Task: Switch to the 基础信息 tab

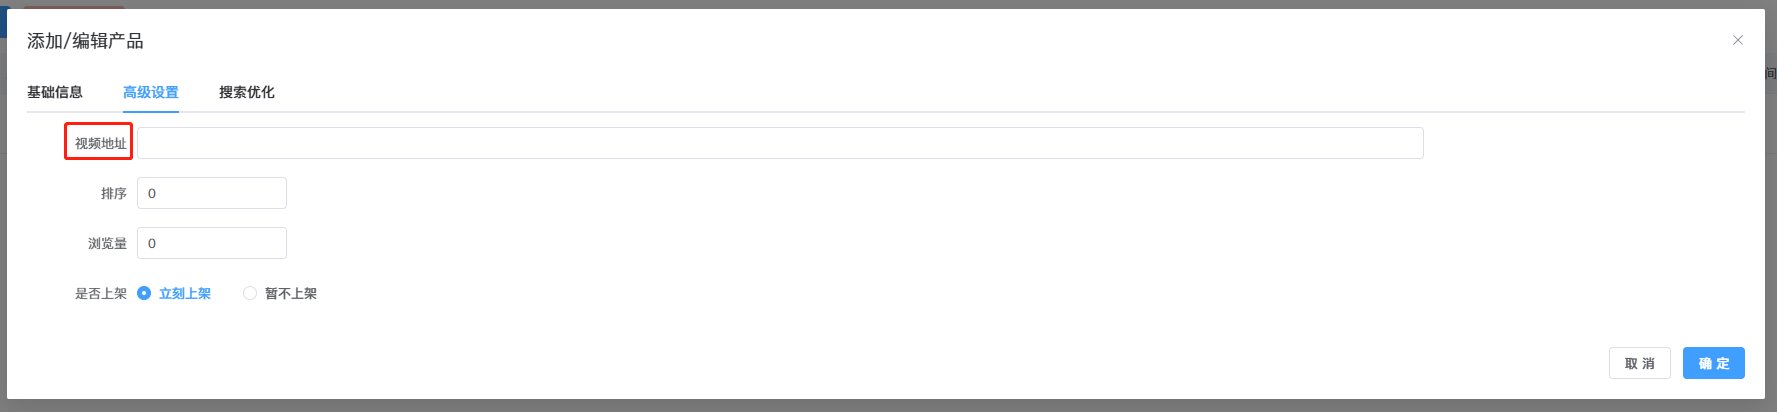Action: 55,92
